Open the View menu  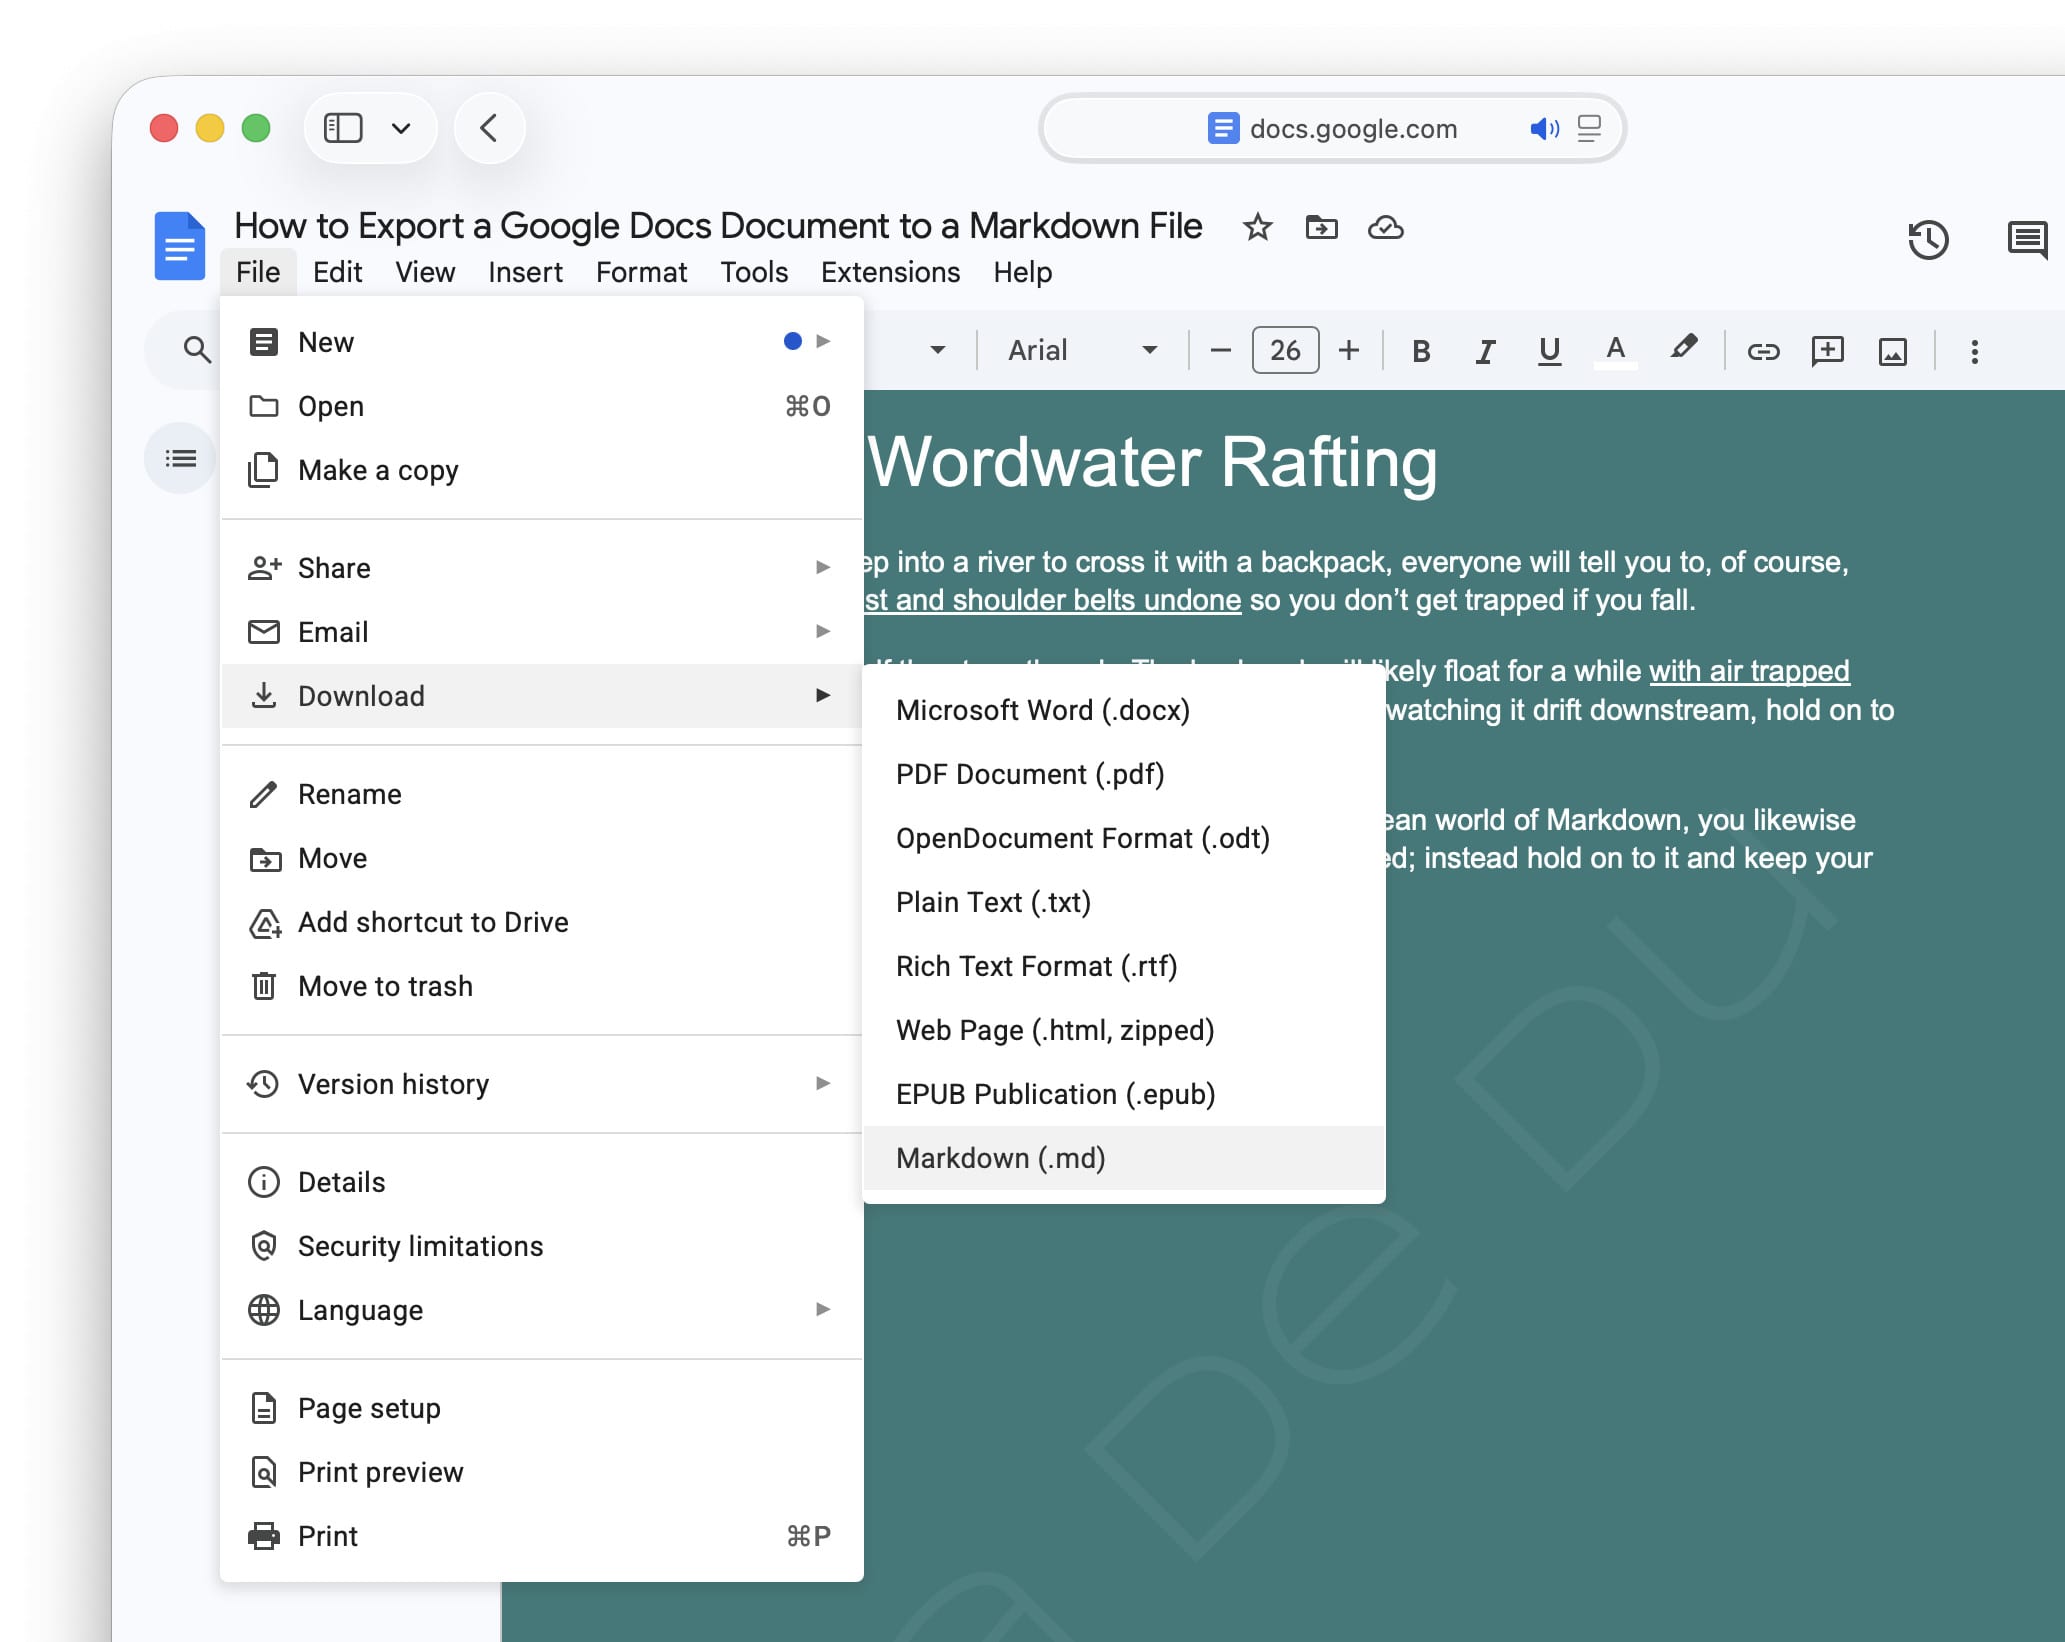coord(425,272)
